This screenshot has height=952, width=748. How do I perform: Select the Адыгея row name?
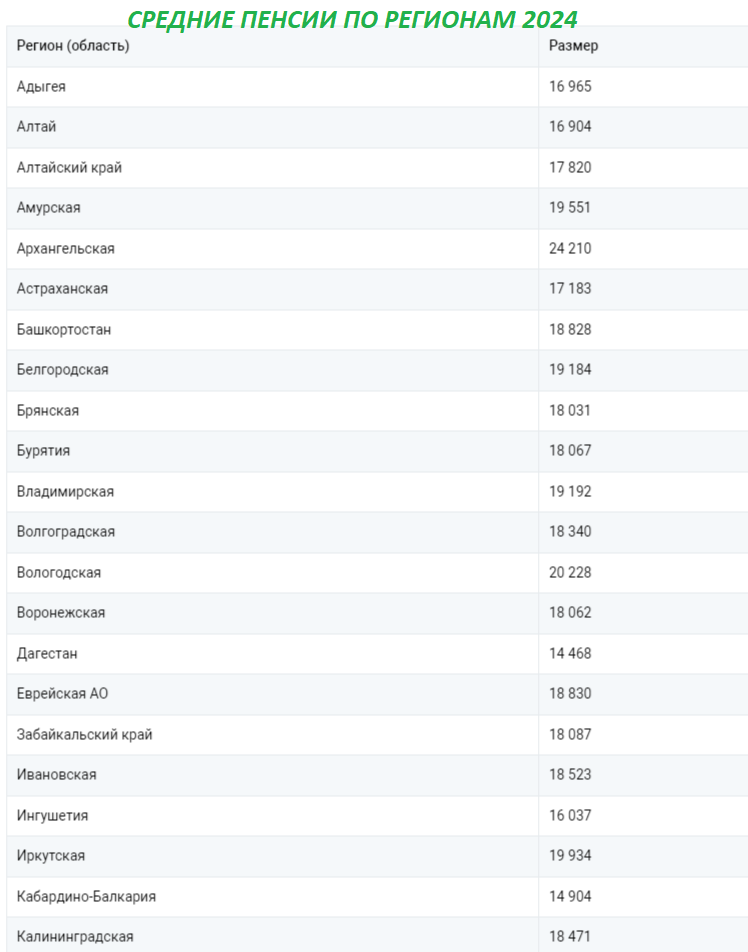tap(41, 87)
